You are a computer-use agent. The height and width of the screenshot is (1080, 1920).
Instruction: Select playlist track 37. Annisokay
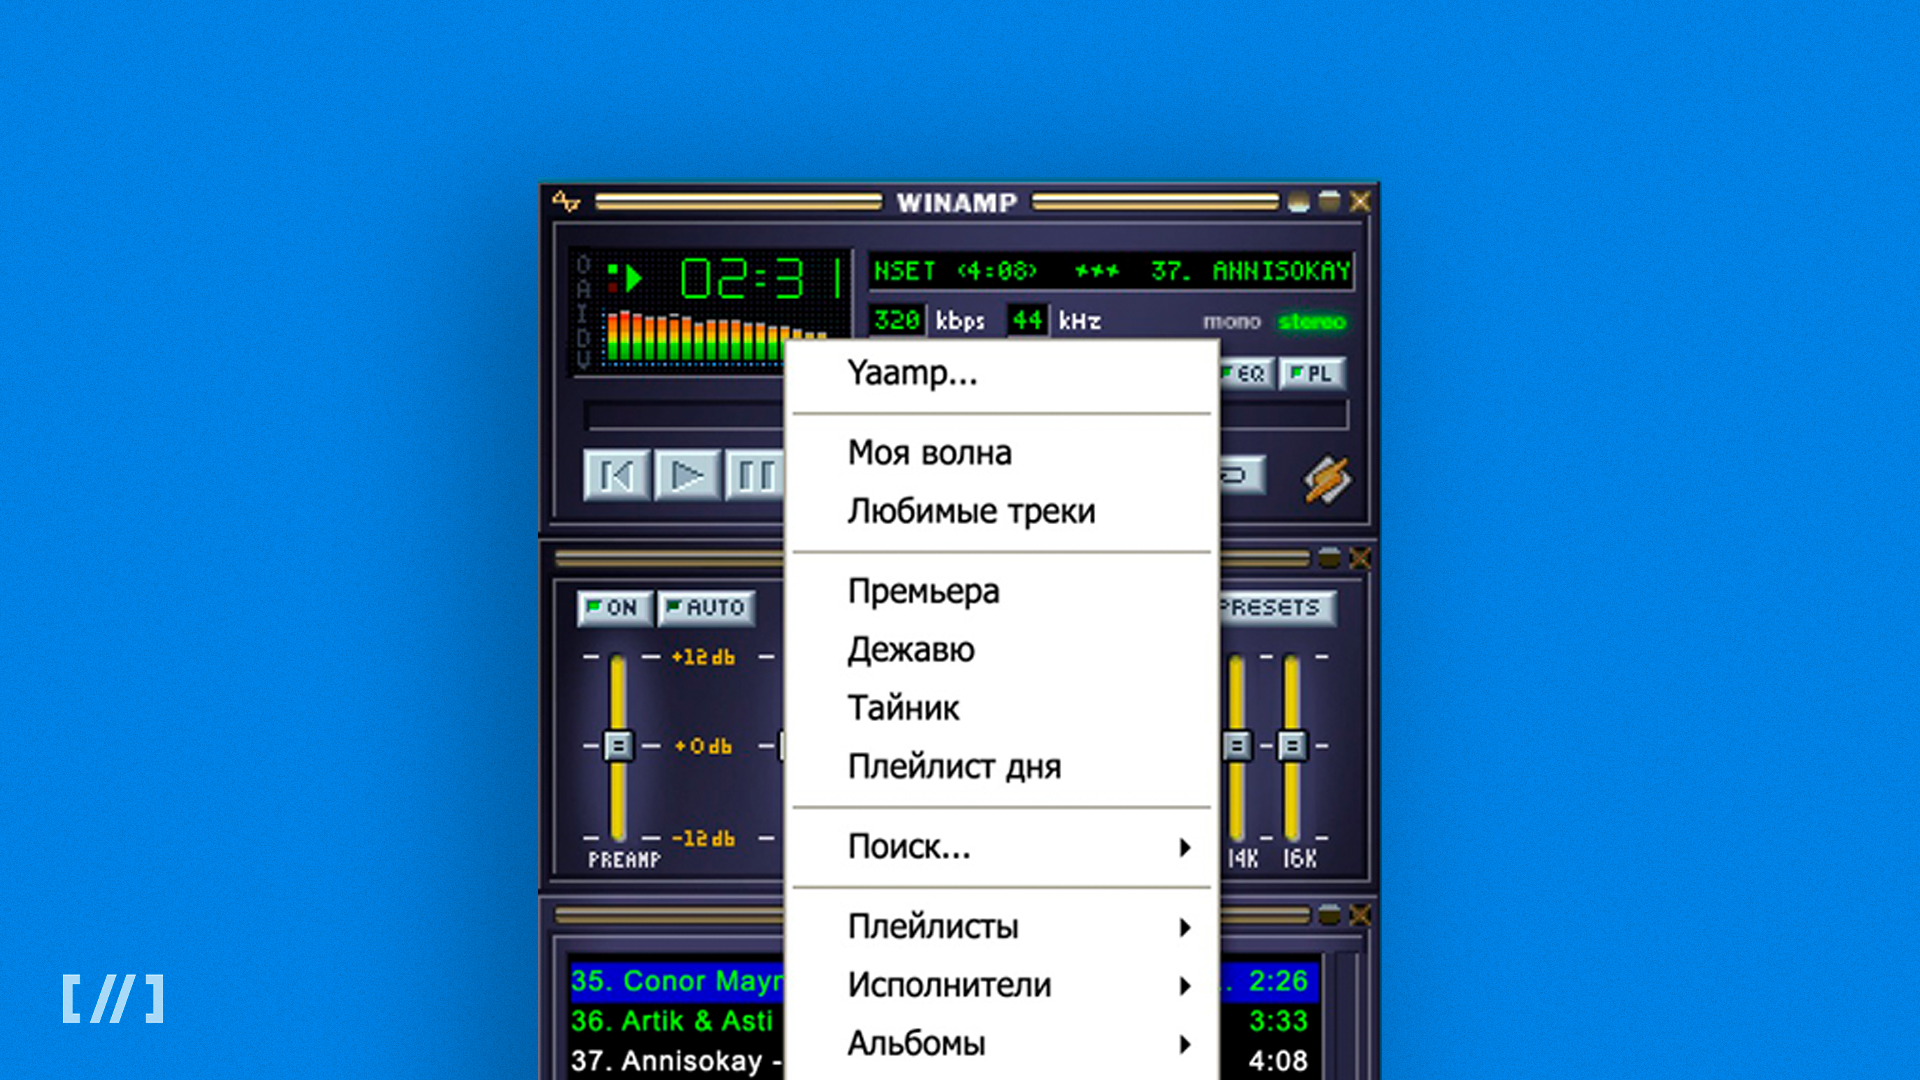945,1061
